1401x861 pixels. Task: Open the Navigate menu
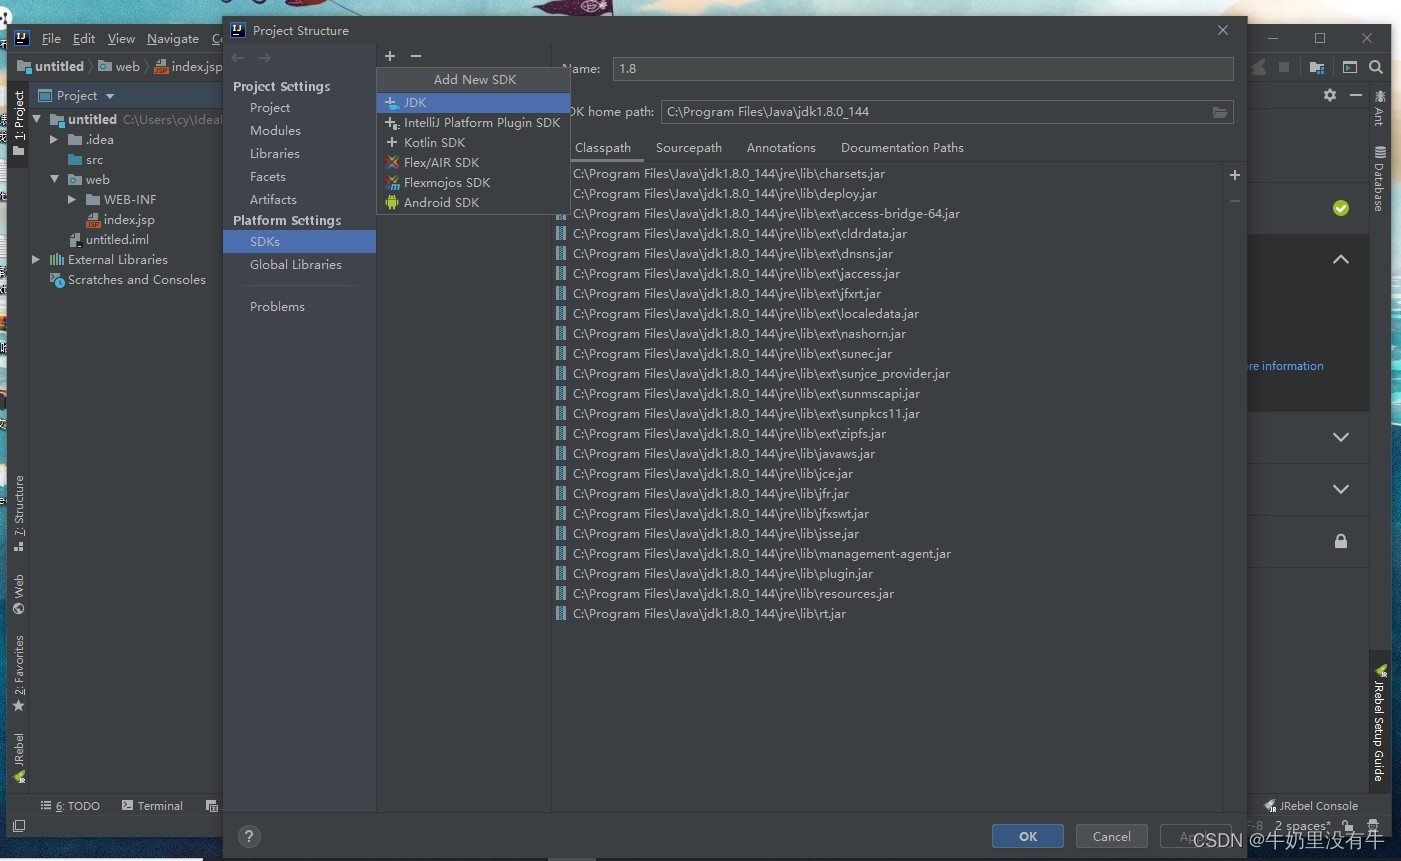pos(173,39)
